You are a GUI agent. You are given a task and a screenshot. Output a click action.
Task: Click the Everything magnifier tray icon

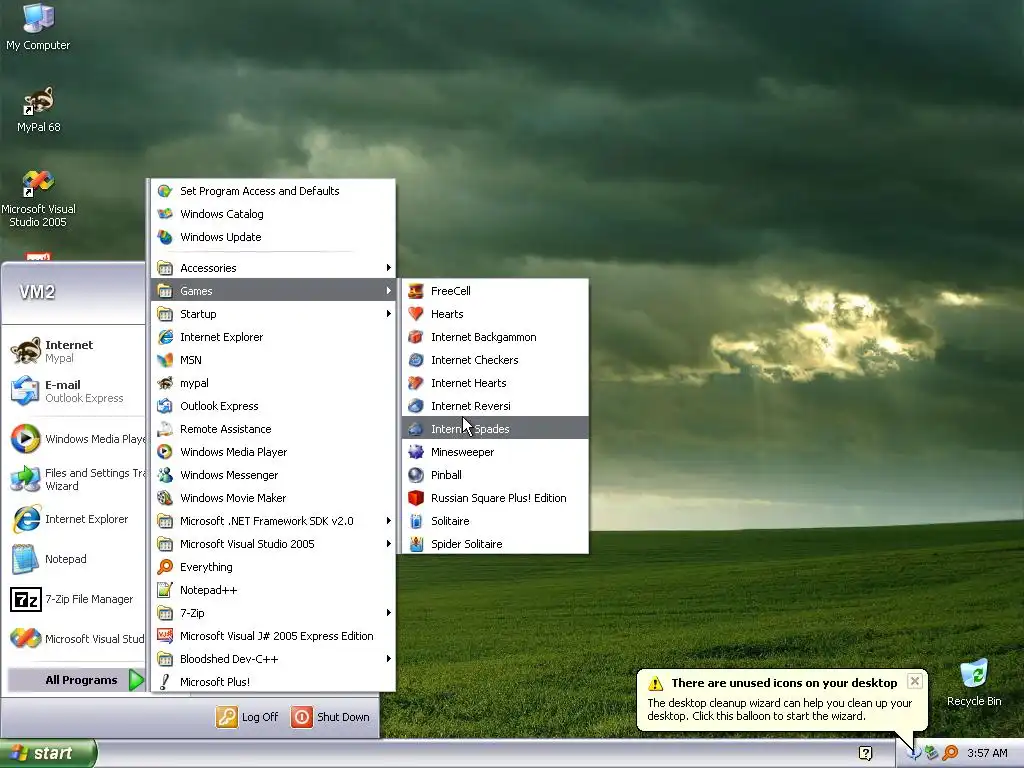(x=950, y=753)
